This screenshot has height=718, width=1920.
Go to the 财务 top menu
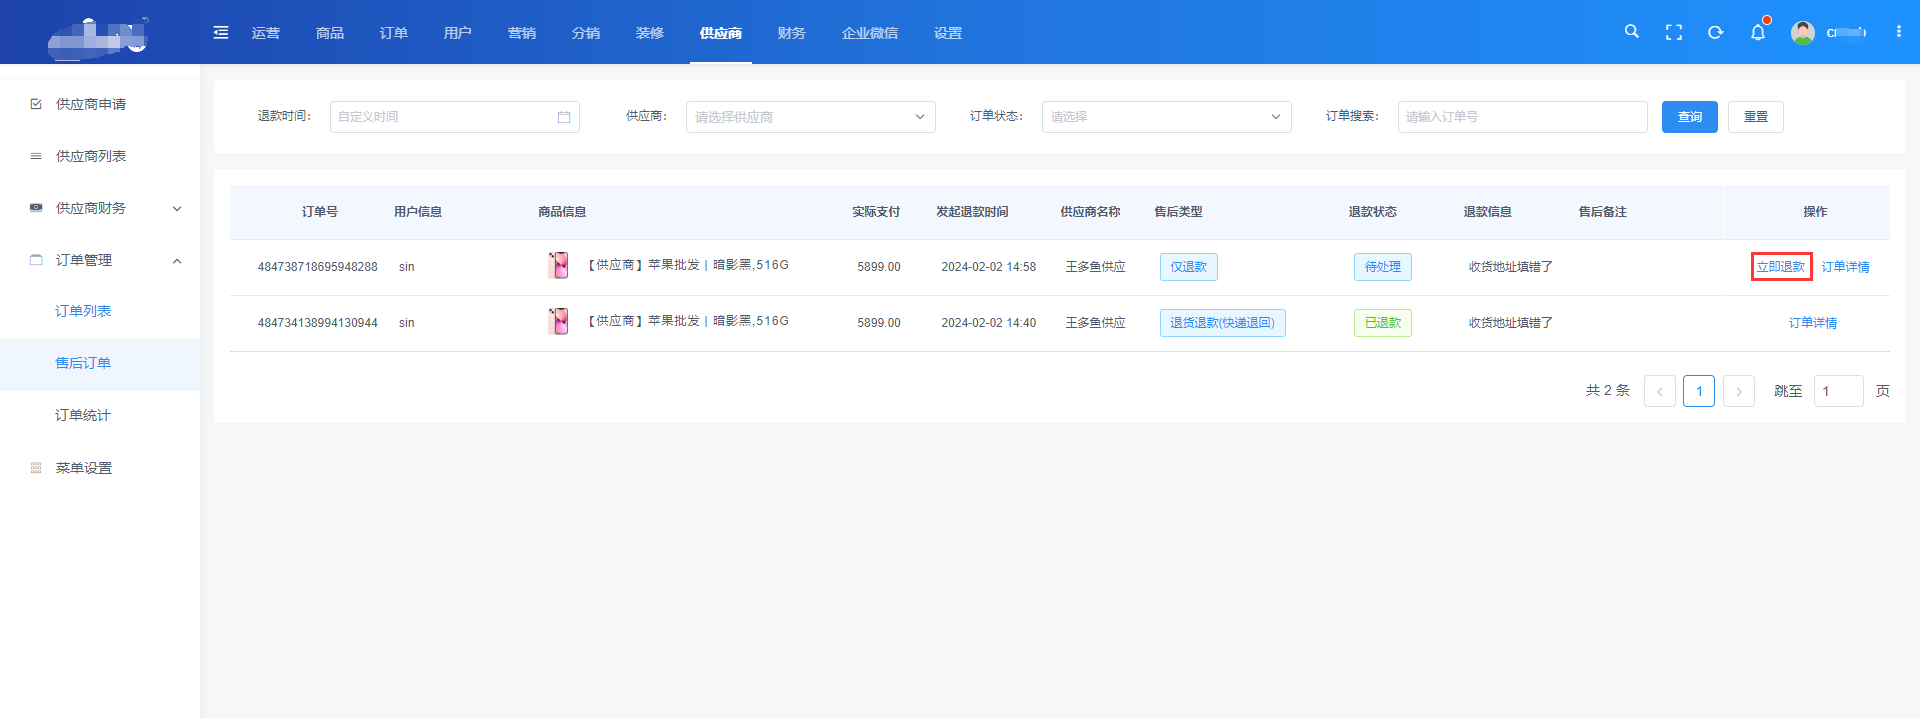point(792,33)
